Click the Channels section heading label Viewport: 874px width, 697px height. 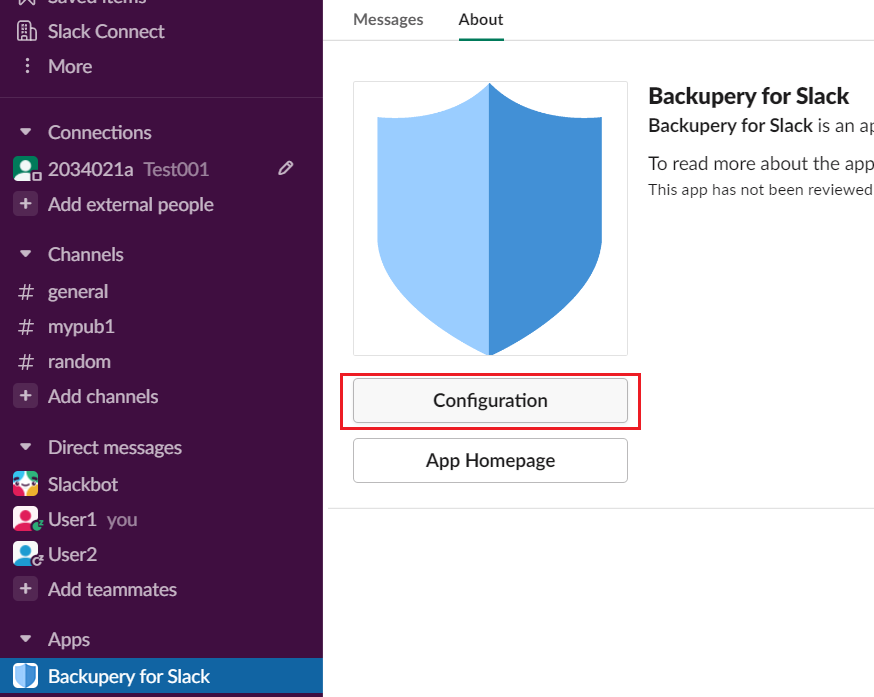pos(86,255)
